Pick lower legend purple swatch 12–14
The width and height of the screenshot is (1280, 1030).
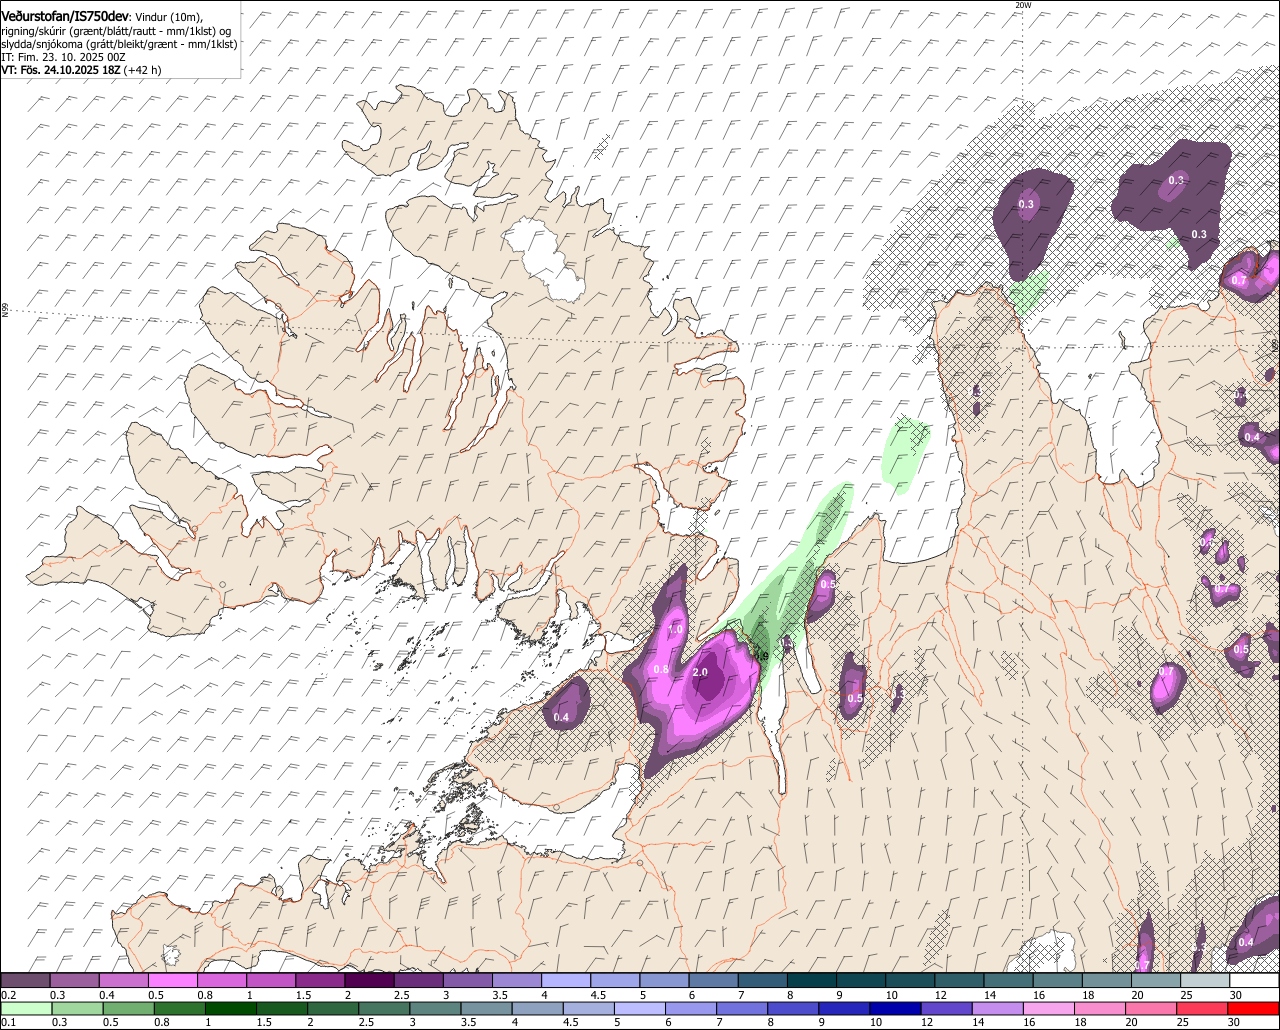[948, 1009]
